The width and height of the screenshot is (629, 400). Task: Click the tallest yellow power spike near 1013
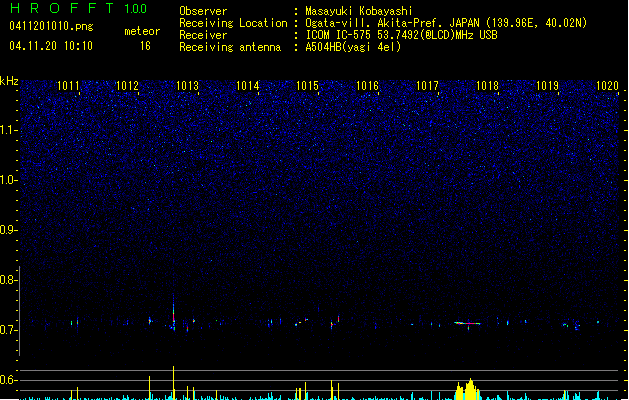coord(174,382)
